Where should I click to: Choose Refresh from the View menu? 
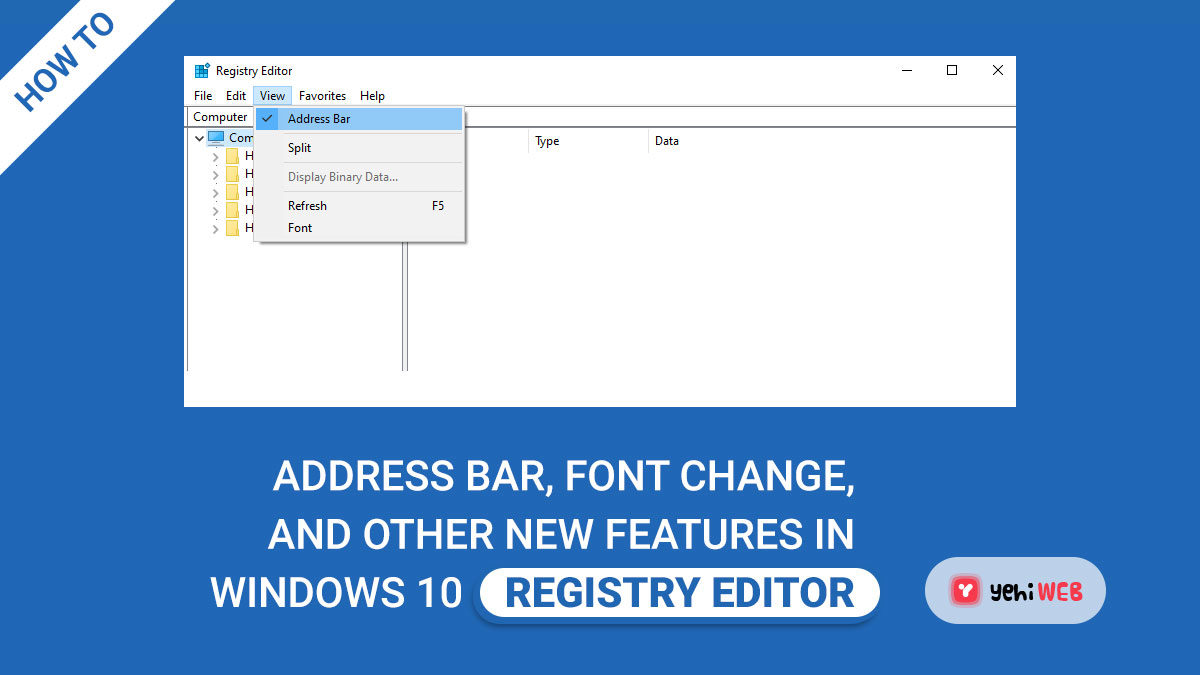(x=307, y=206)
